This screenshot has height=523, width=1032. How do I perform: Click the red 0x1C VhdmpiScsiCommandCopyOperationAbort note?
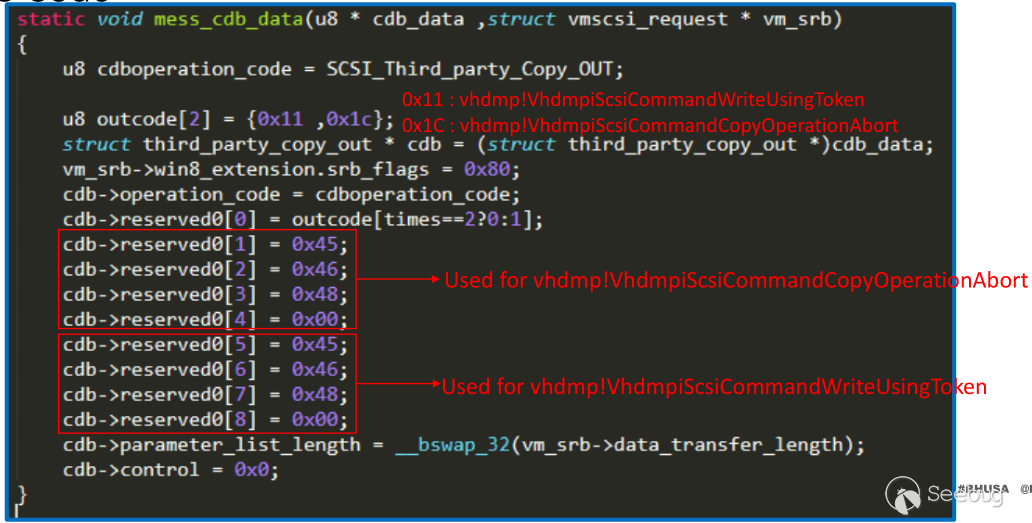pyautogui.click(x=650, y=126)
